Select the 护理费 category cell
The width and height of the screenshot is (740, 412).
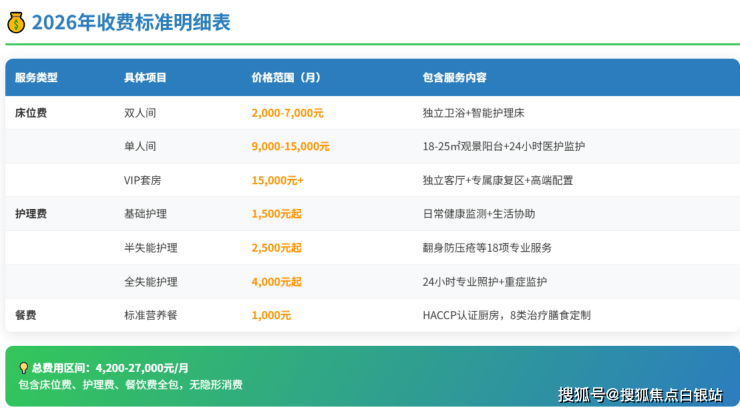(x=31, y=214)
